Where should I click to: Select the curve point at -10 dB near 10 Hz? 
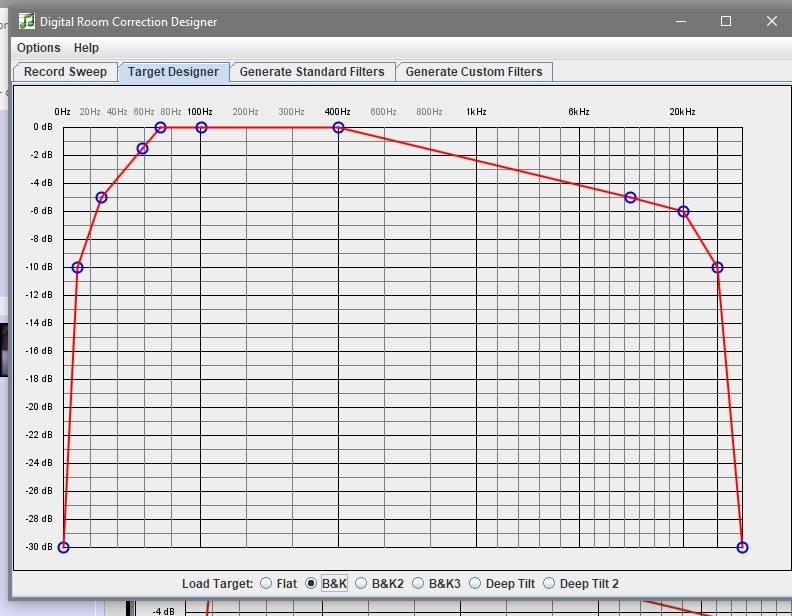tap(77, 268)
